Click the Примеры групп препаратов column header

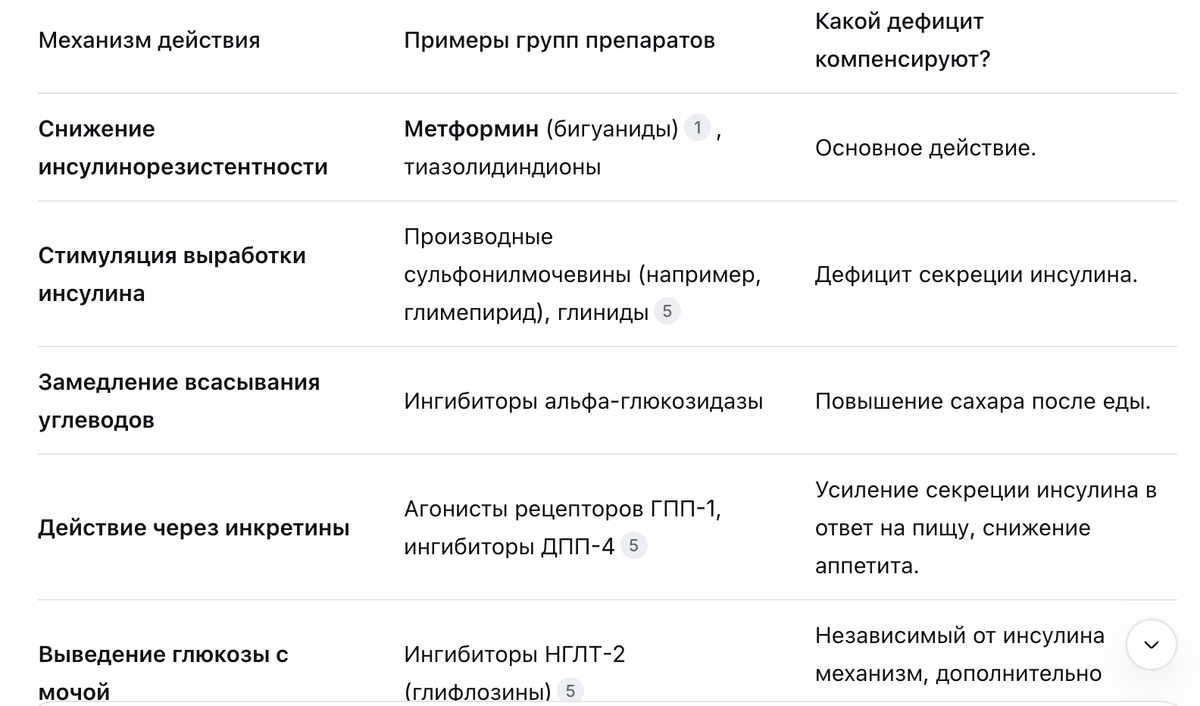(x=559, y=41)
